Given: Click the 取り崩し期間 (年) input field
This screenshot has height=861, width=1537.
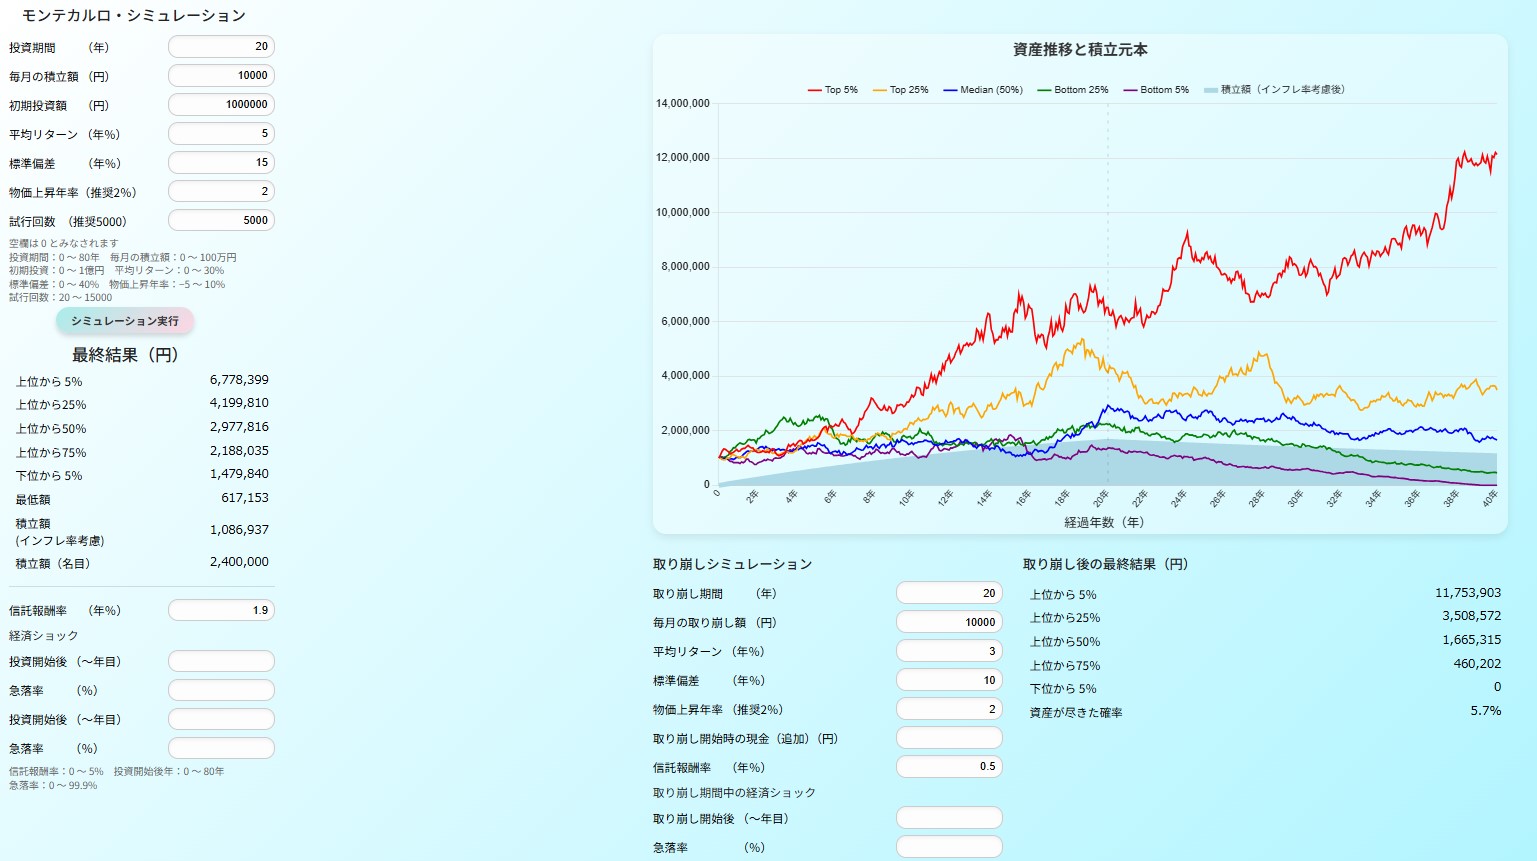Looking at the screenshot, I should tap(948, 594).
